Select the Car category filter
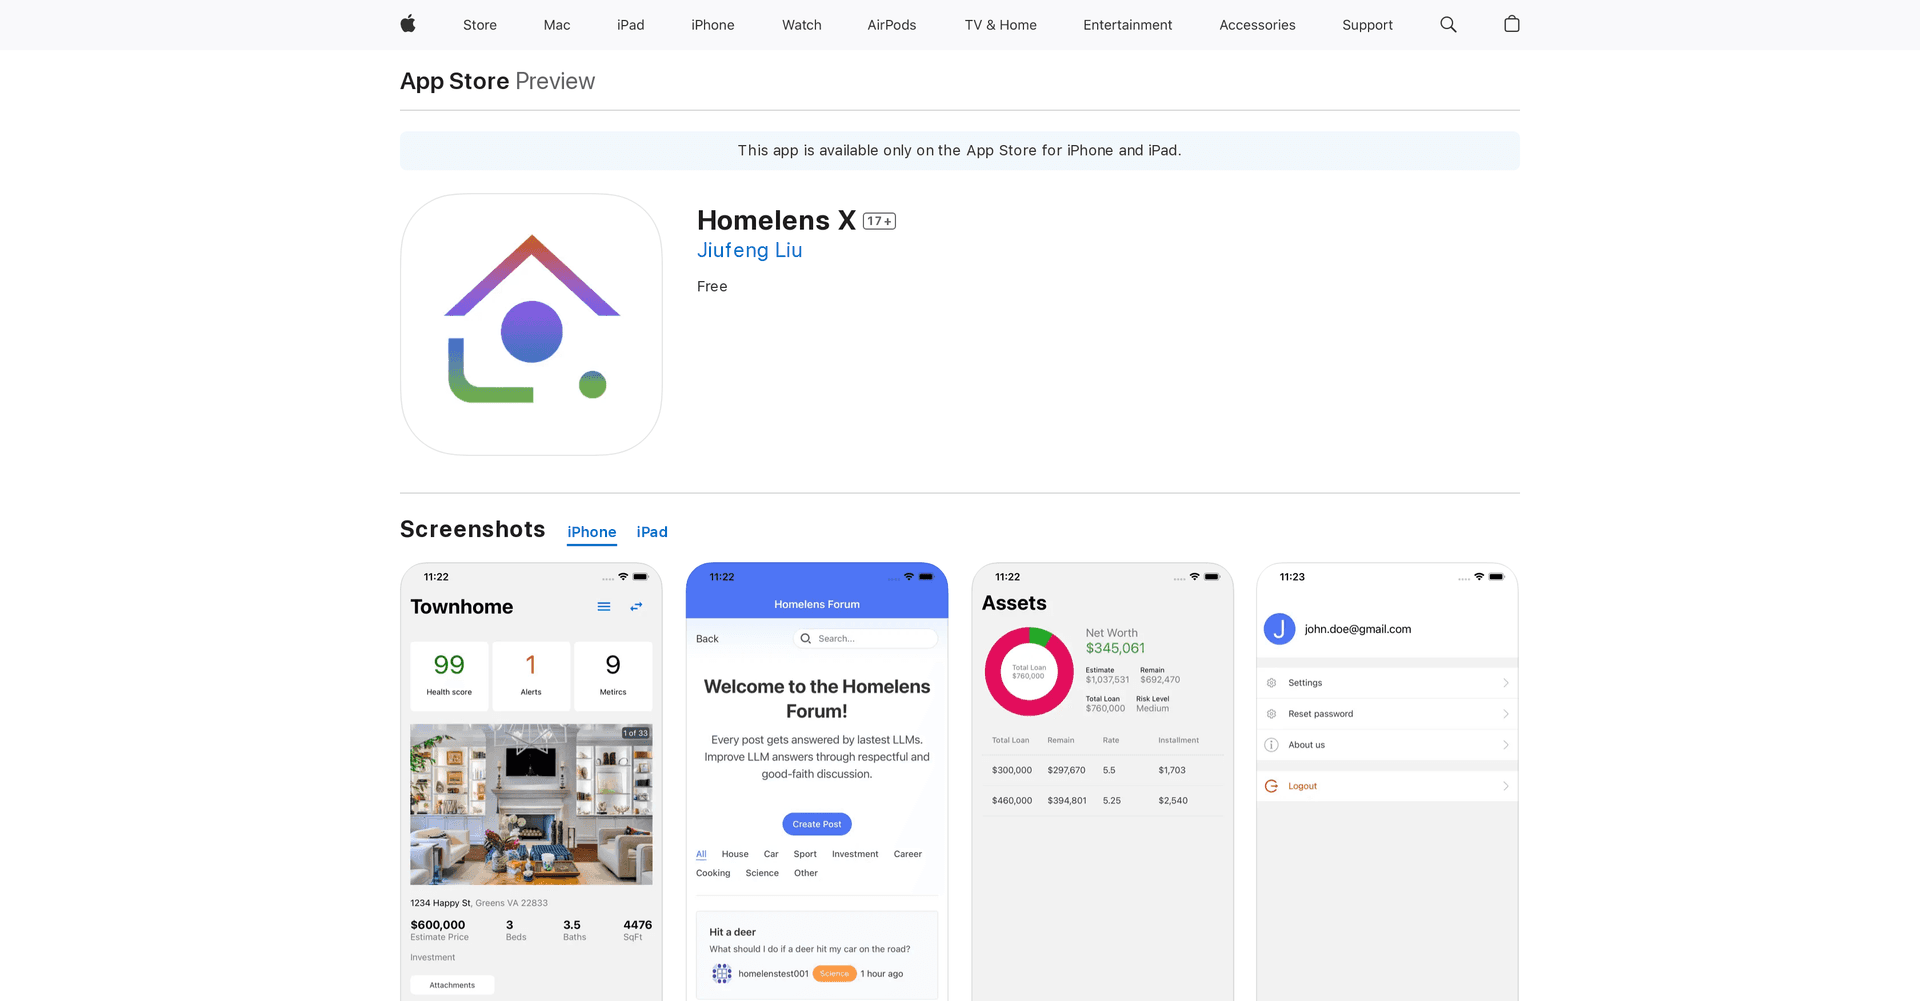 click(x=771, y=854)
